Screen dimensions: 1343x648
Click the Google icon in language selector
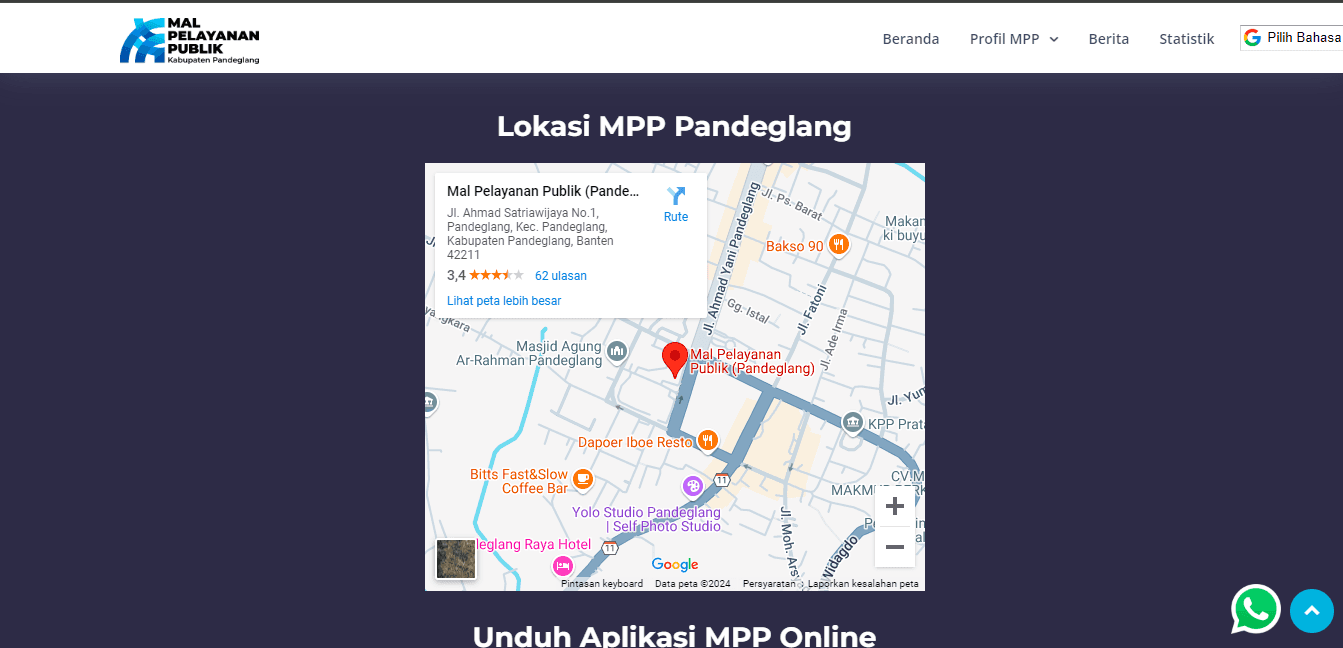1252,38
